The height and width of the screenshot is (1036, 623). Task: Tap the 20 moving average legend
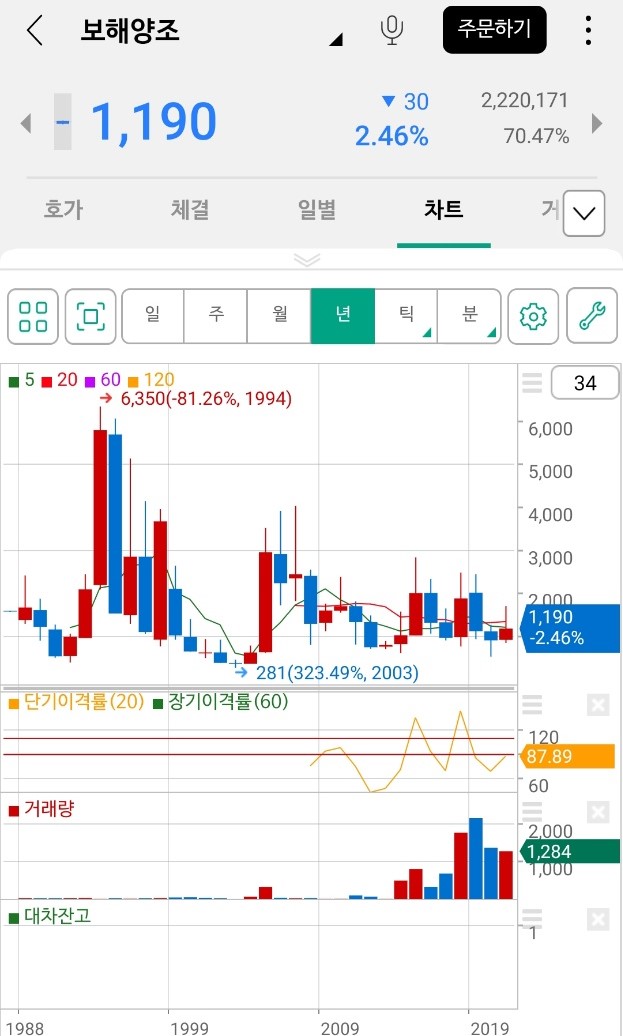60,380
